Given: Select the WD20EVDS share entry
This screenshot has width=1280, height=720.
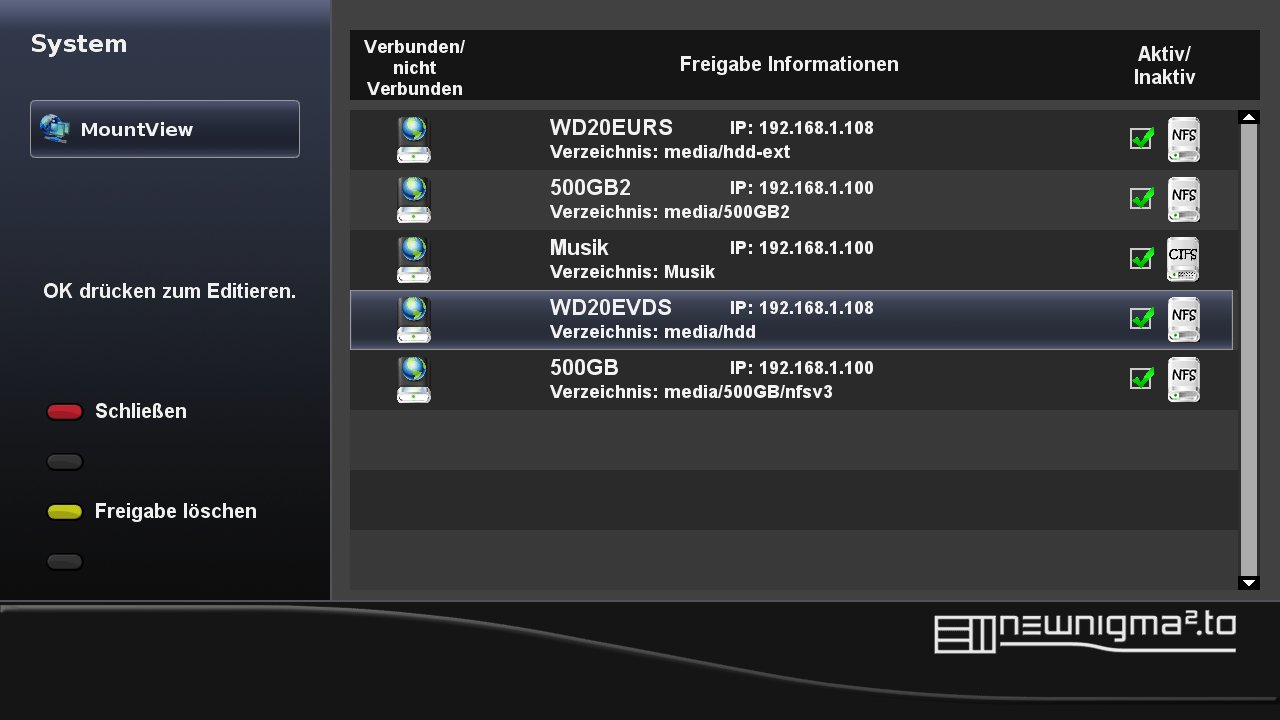Looking at the screenshot, I should pyautogui.click(x=610, y=308).
